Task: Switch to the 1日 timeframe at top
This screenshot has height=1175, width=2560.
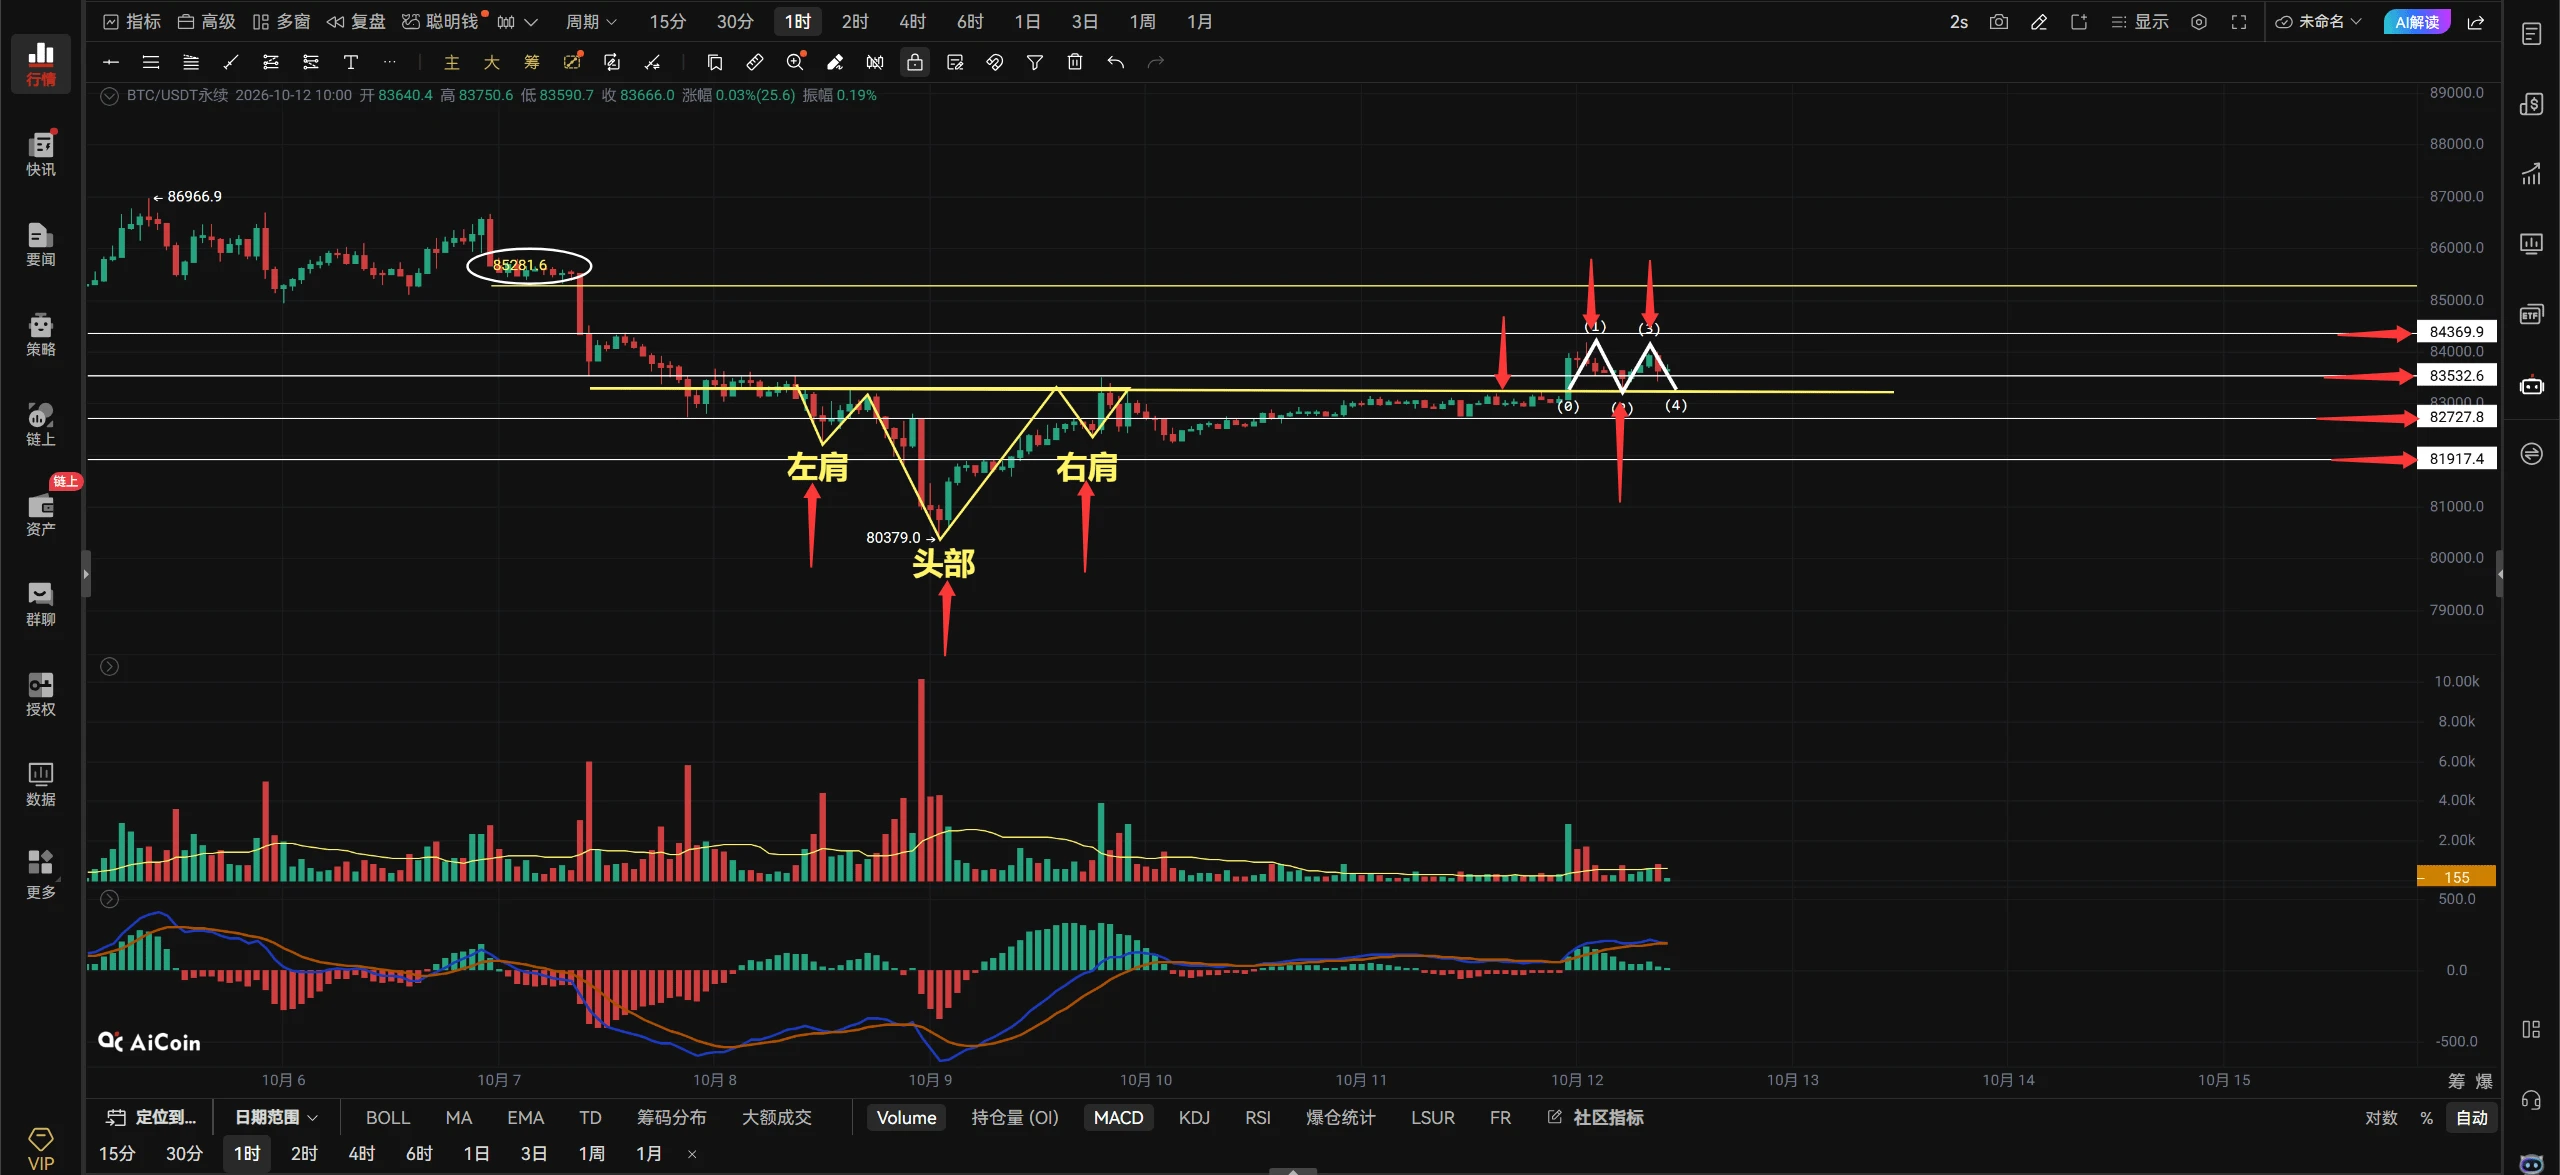Action: [x=1027, y=22]
